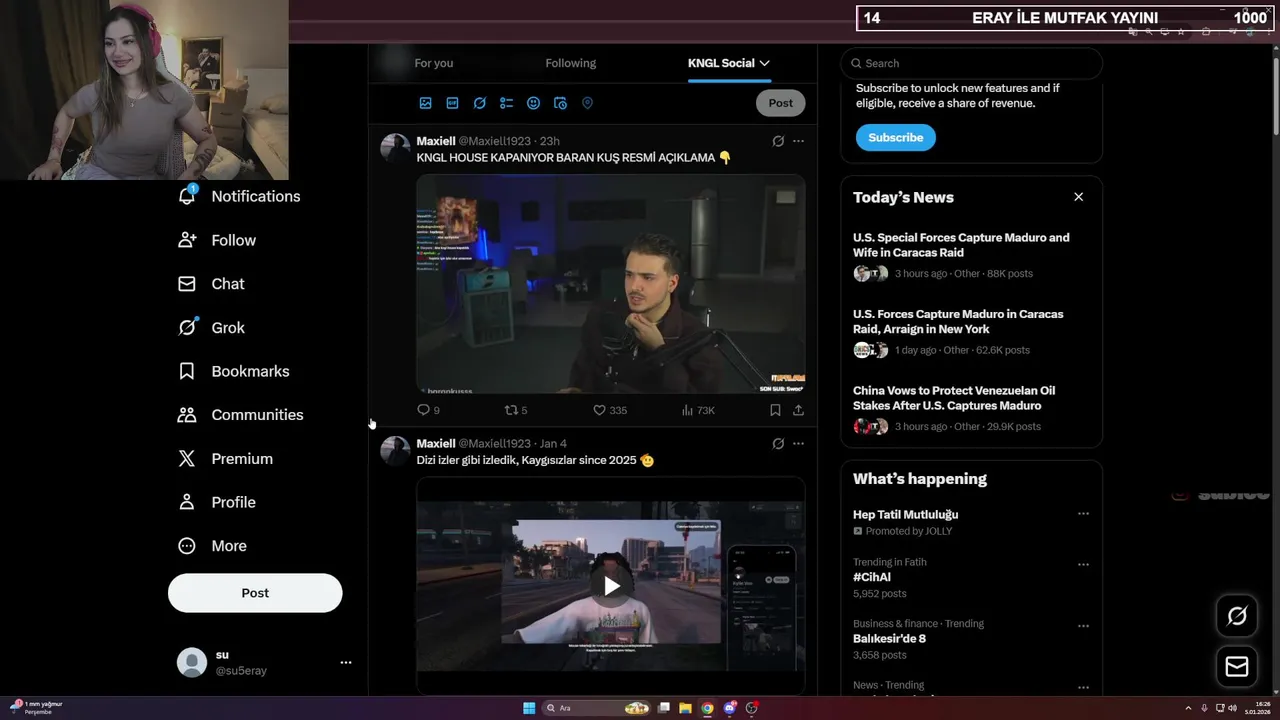This screenshot has width=1280, height=720.
Task: Go to Follow in the sidebar
Action: tap(217, 240)
